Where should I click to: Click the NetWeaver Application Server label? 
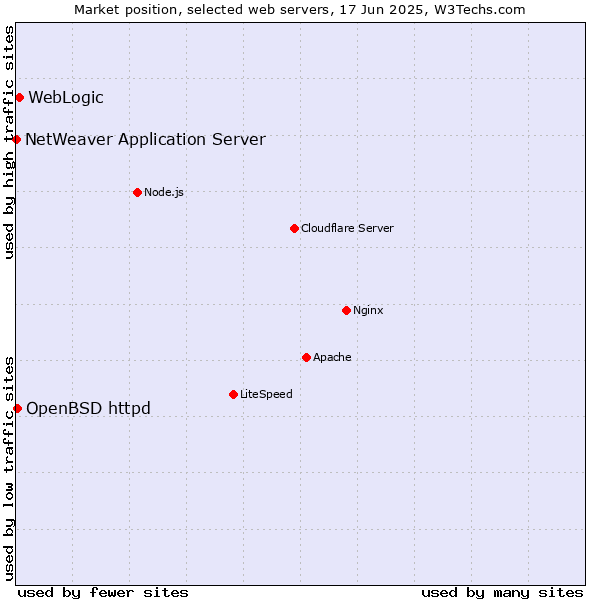point(145,139)
